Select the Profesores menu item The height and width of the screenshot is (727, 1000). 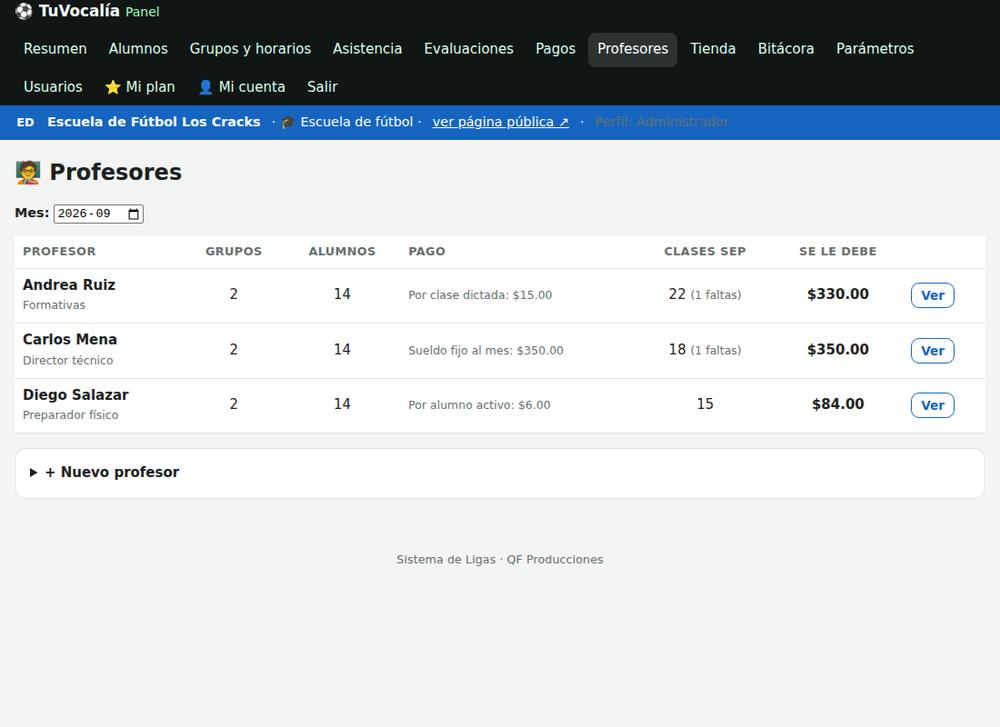point(633,48)
